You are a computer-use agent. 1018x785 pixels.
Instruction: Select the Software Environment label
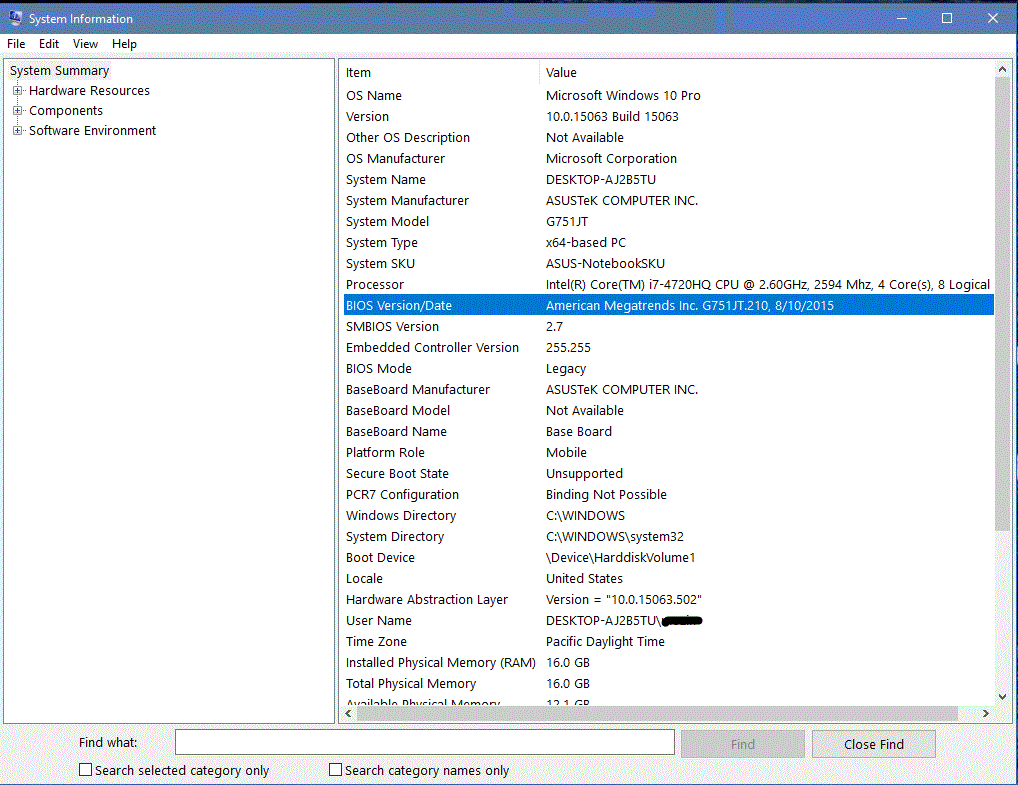pos(92,131)
